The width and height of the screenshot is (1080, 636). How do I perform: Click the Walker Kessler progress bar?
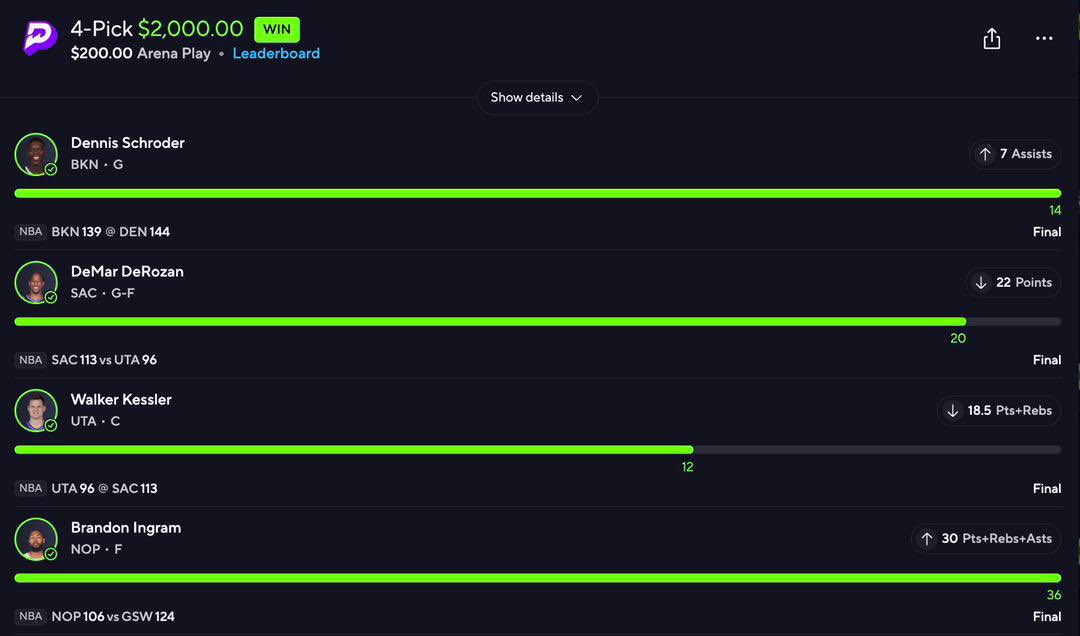(x=537, y=449)
